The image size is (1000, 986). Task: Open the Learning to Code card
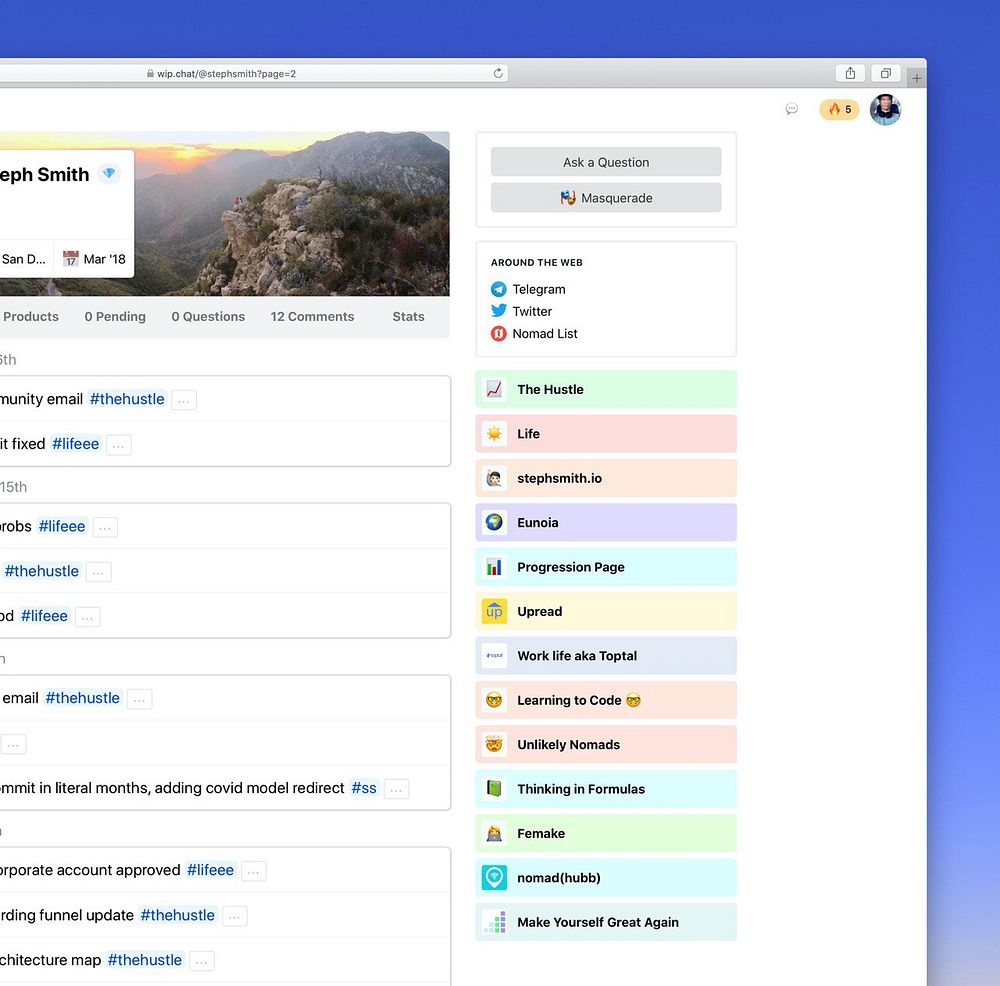coord(606,700)
